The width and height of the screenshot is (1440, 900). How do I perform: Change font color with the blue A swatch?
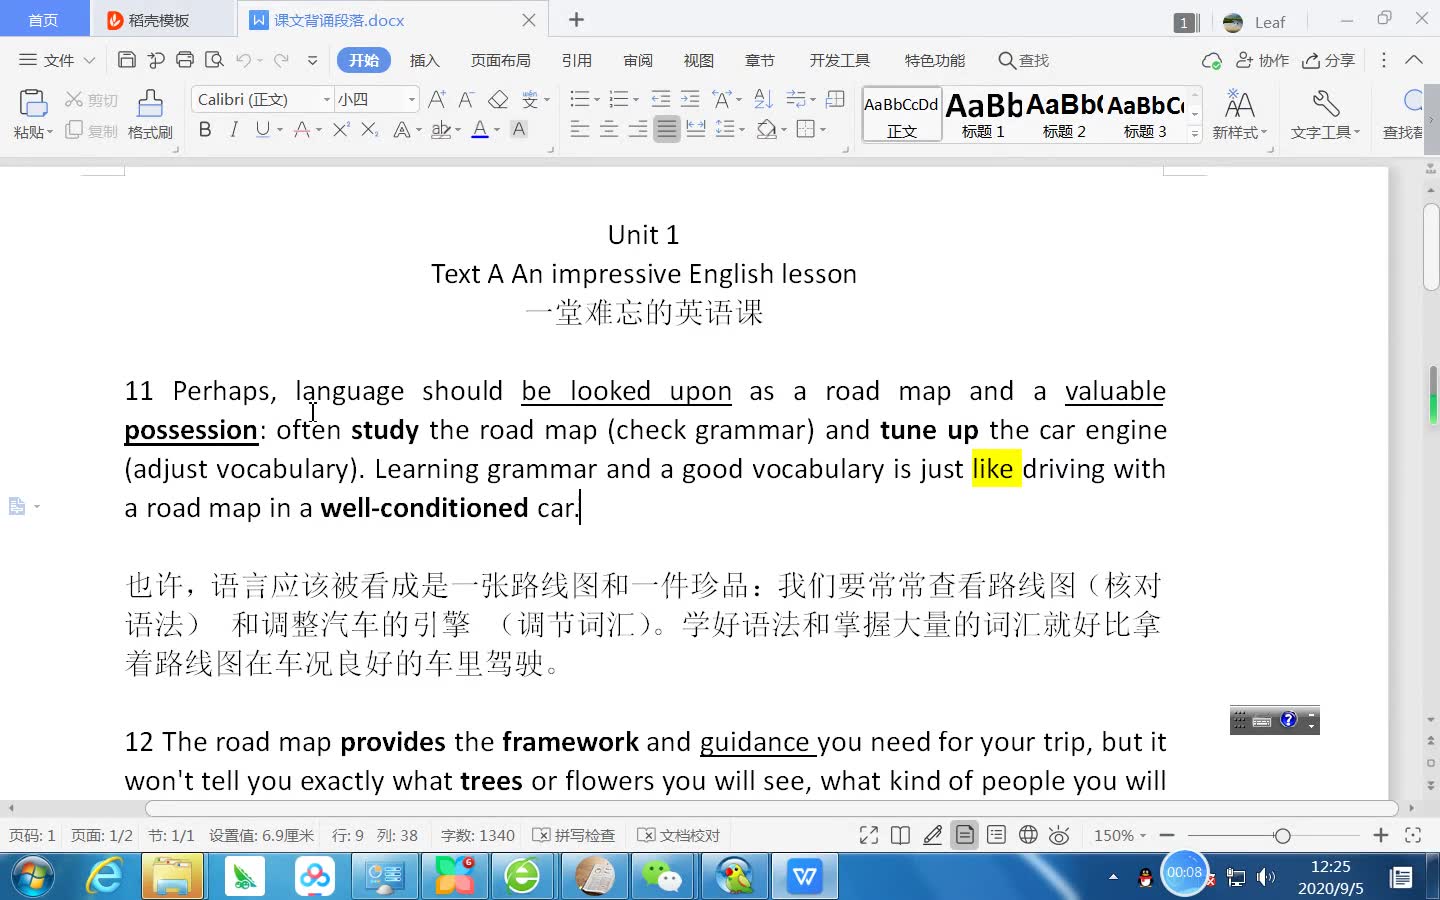click(480, 129)
